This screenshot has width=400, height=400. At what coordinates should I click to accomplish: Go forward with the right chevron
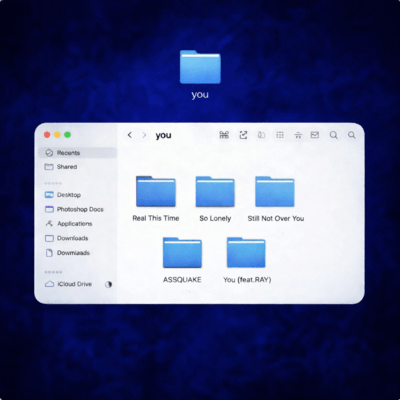point(144,135)
